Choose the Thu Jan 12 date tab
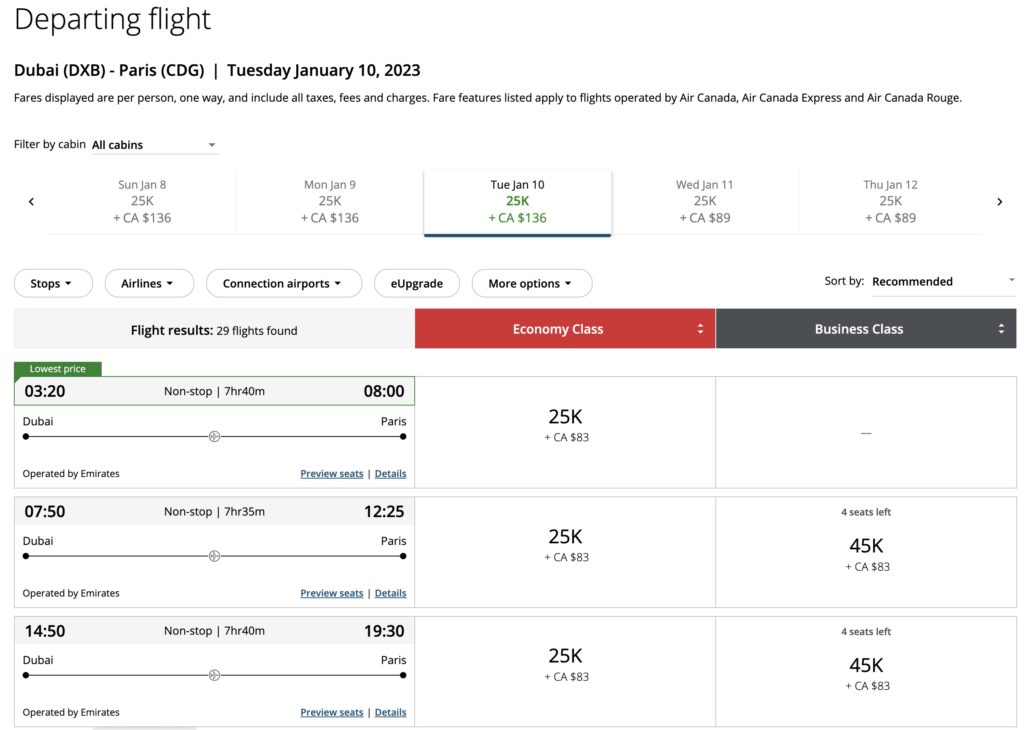 (x=890, y=201)
